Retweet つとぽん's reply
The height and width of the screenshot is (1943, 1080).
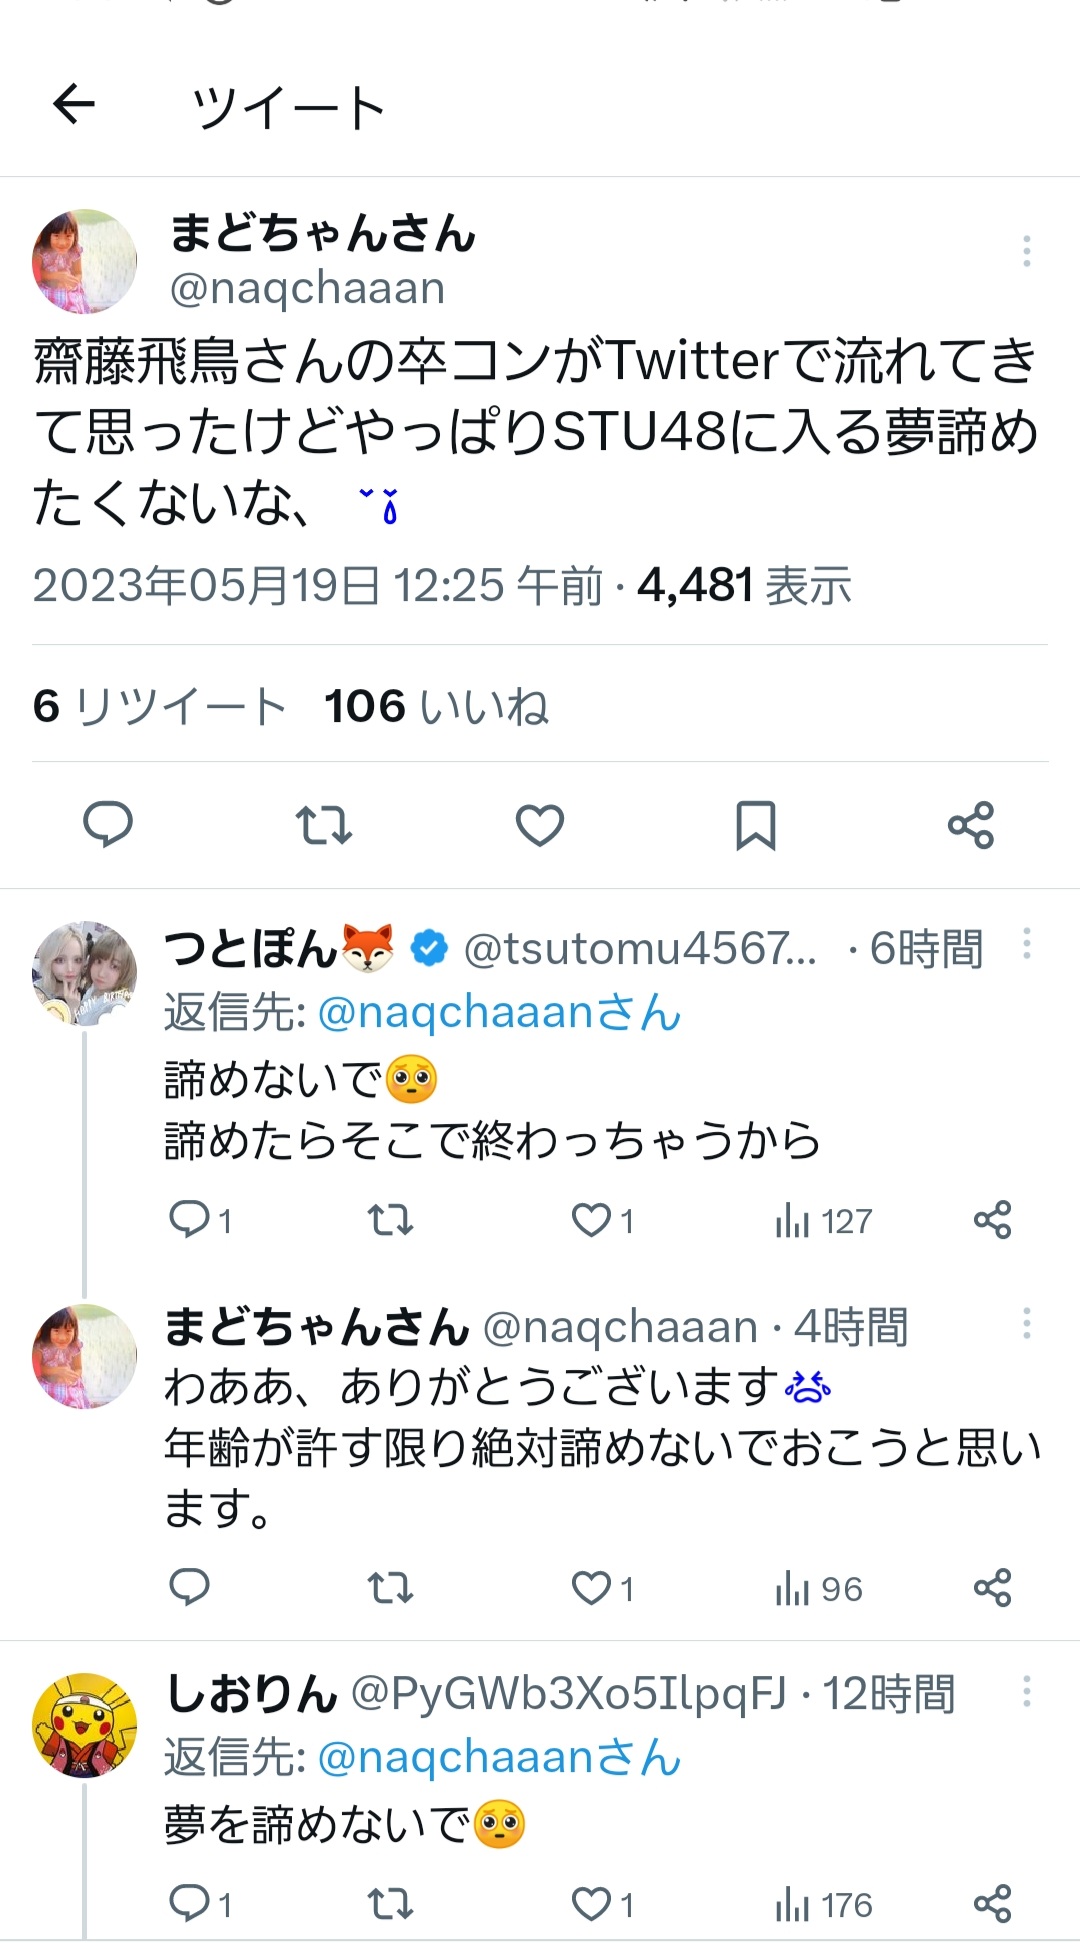point(390,1221)
